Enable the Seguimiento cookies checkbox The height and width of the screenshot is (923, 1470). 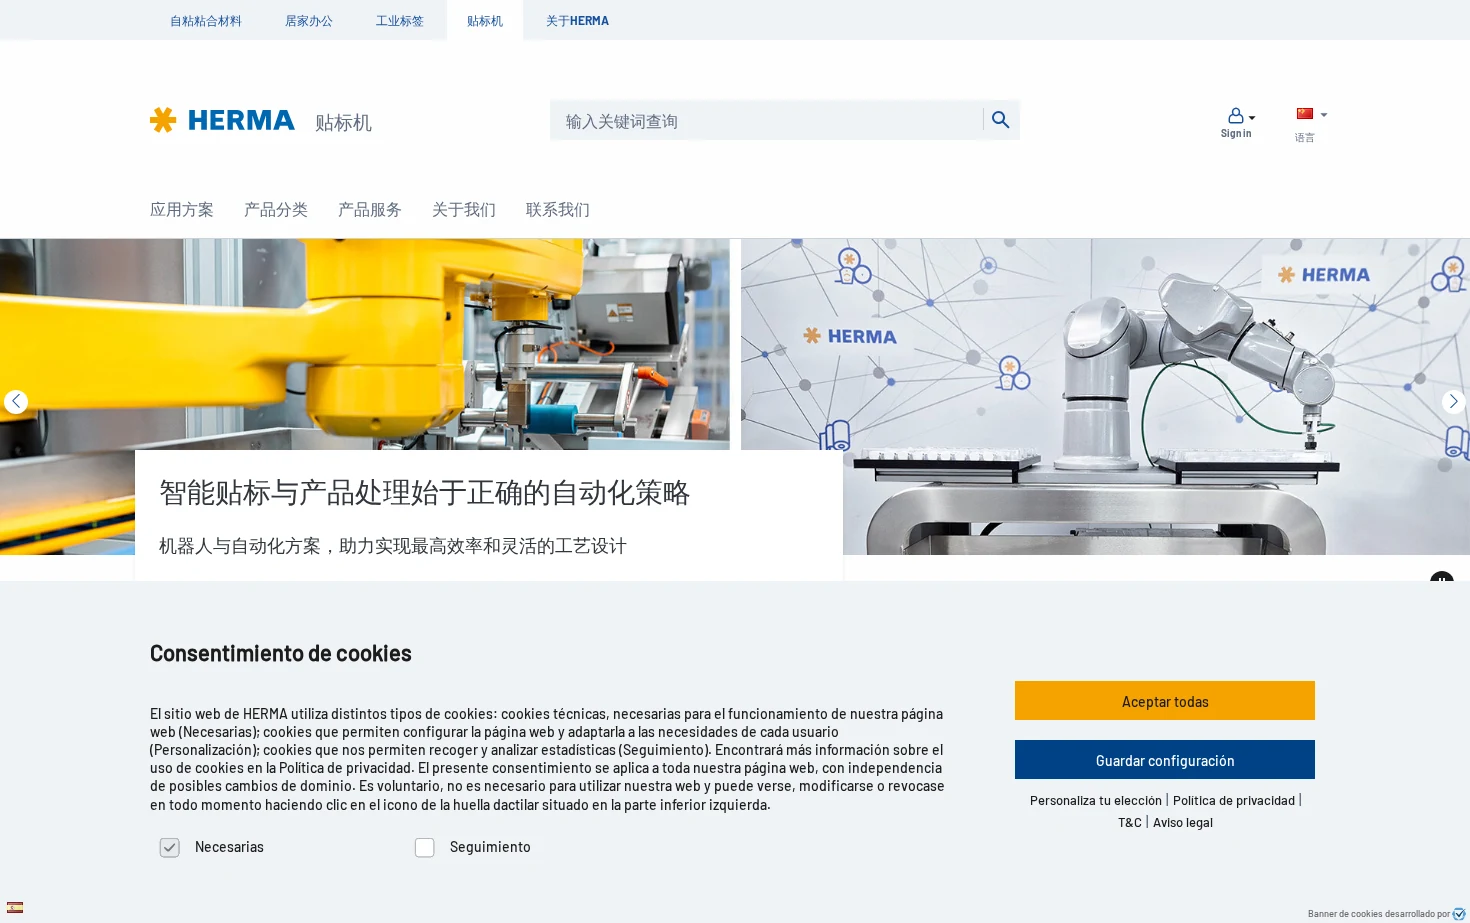coord(425,848)
